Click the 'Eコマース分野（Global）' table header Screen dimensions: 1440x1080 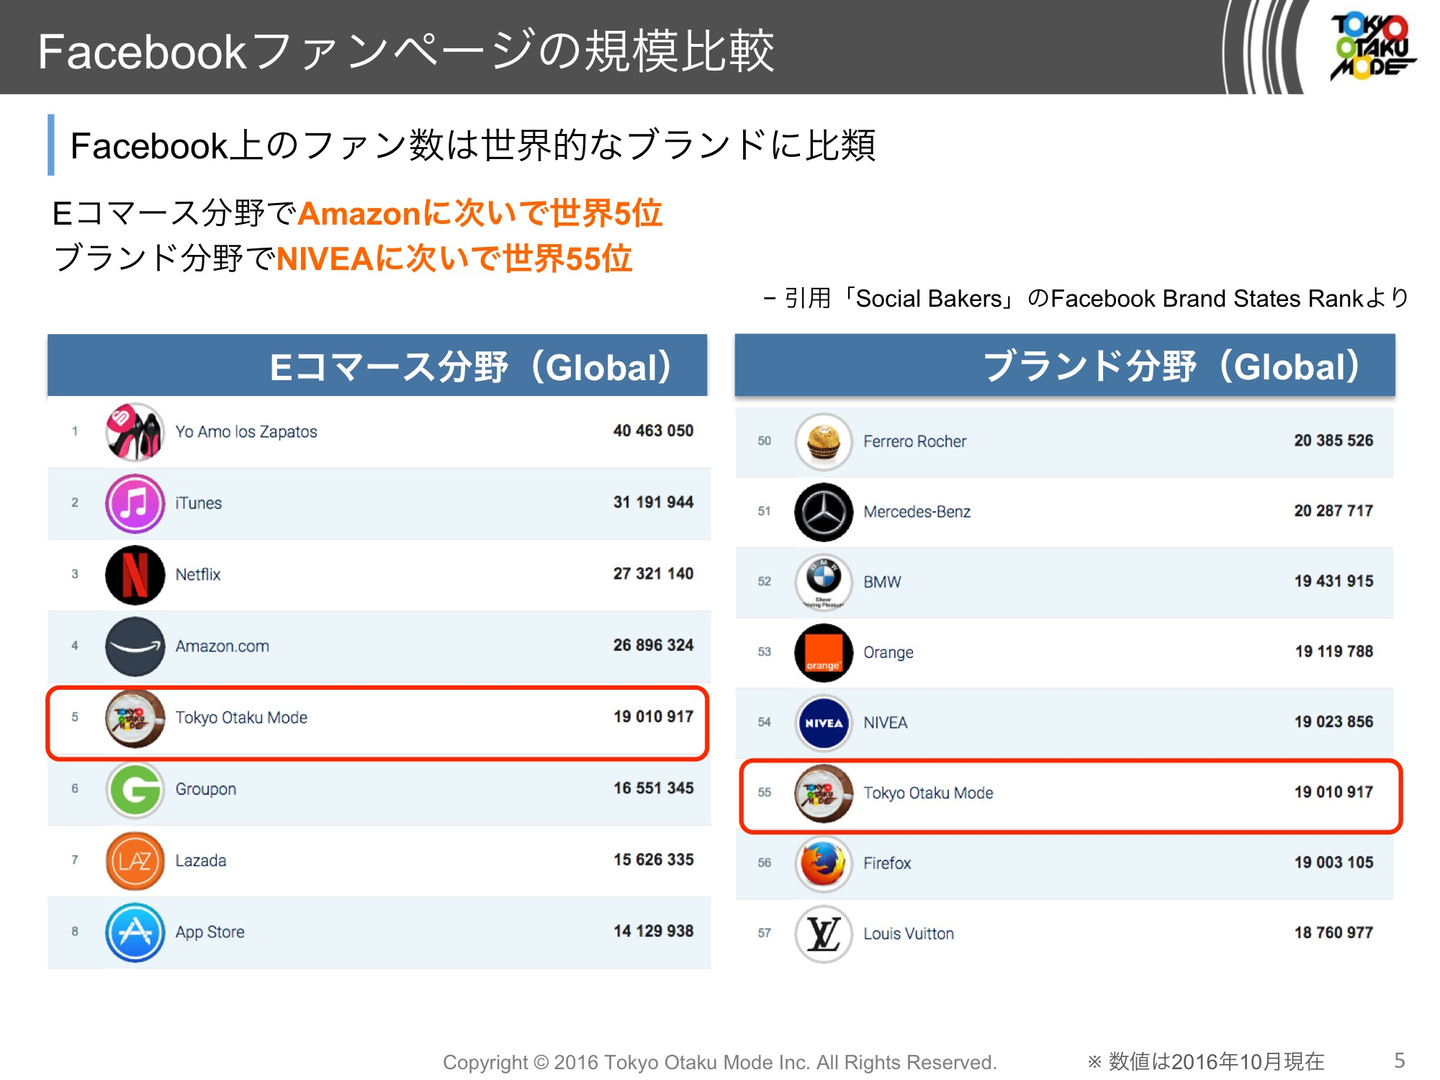tap(377, 366)
